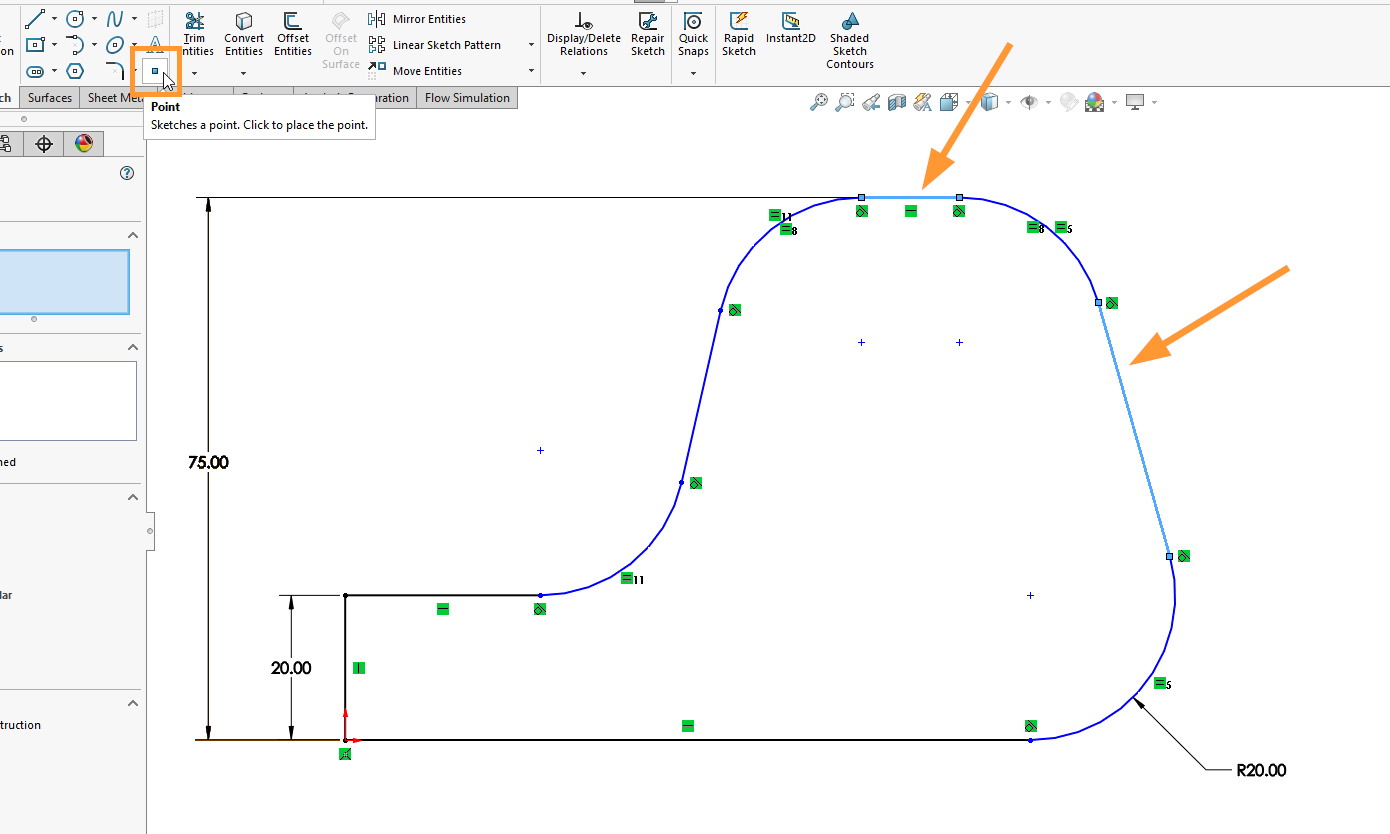Activate the Section View tool
This screenshot has width=1390, height=834.
897,101
